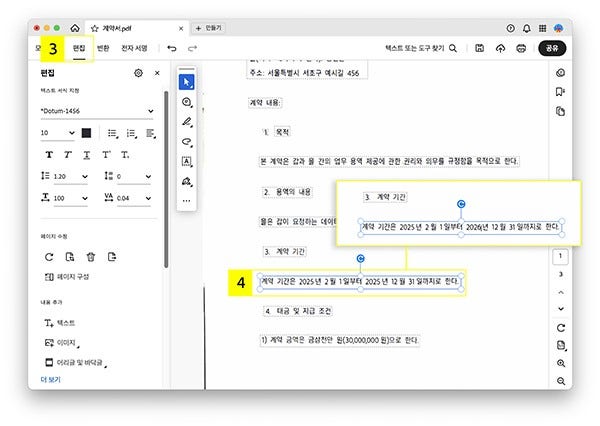Viewport: 600px width, 426px height.
Task: Open edit panel settings gear
Action: [139, 73]
